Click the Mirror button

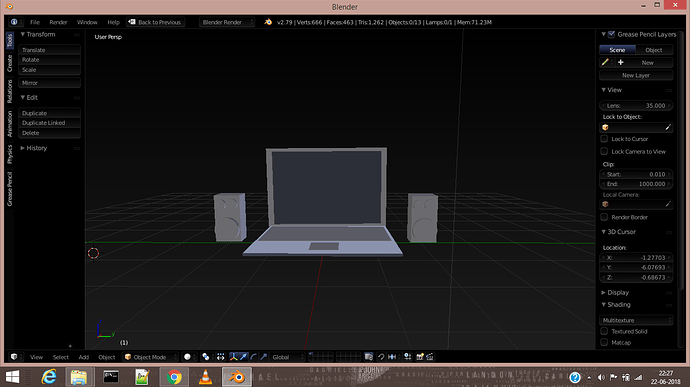49,83
